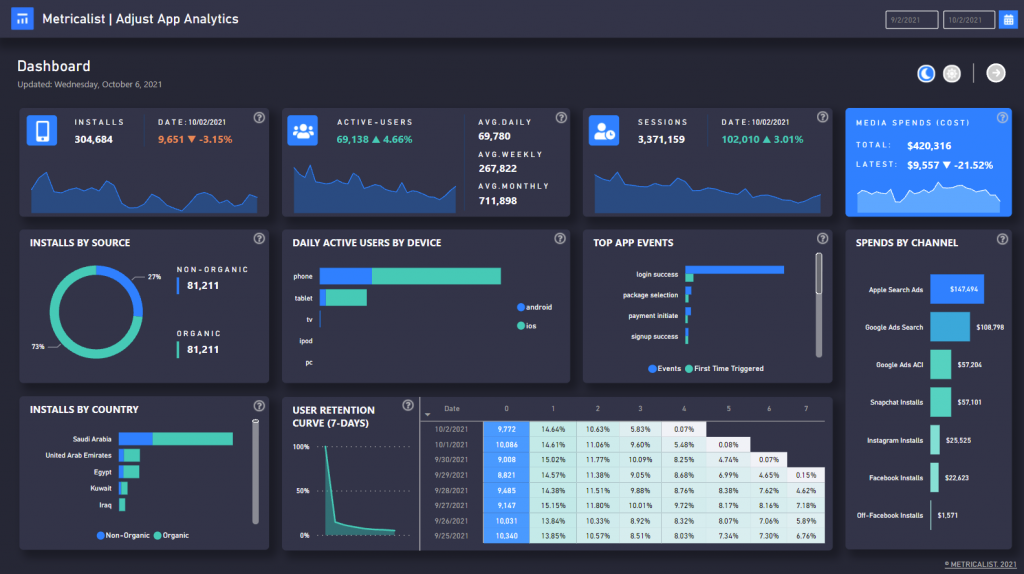Screen dimensions: 1024x574
Task: Show help for Installs by Source
Action: tap(259, 239)
